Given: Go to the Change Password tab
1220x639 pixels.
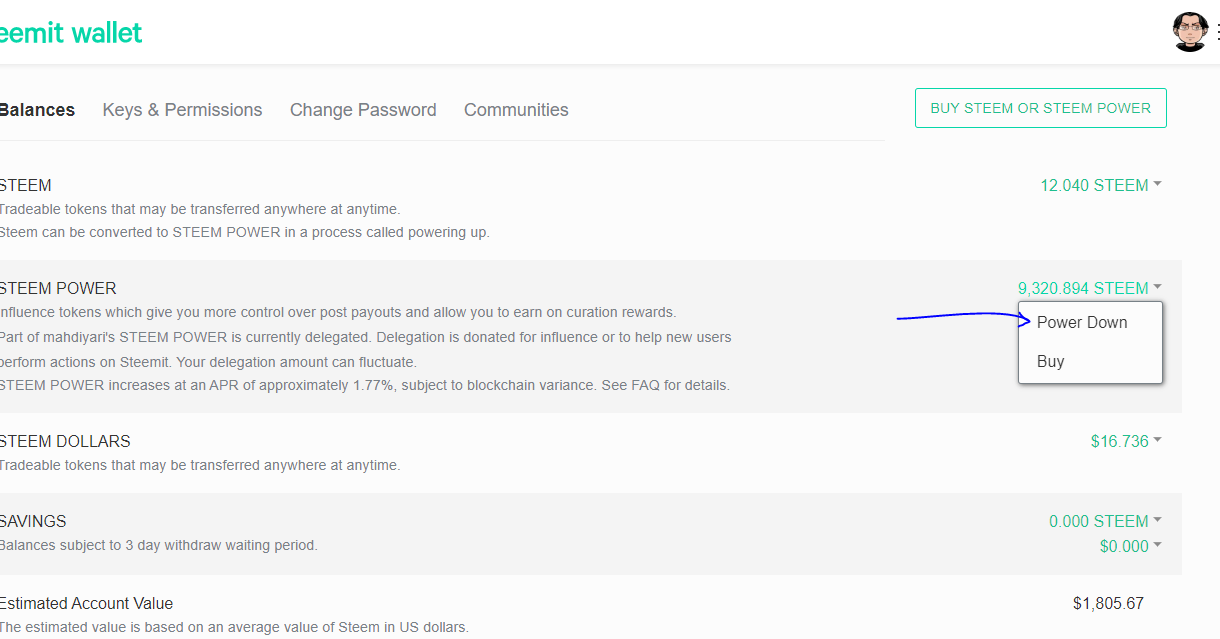Looking at the screenshot, I should pos(363,110).
